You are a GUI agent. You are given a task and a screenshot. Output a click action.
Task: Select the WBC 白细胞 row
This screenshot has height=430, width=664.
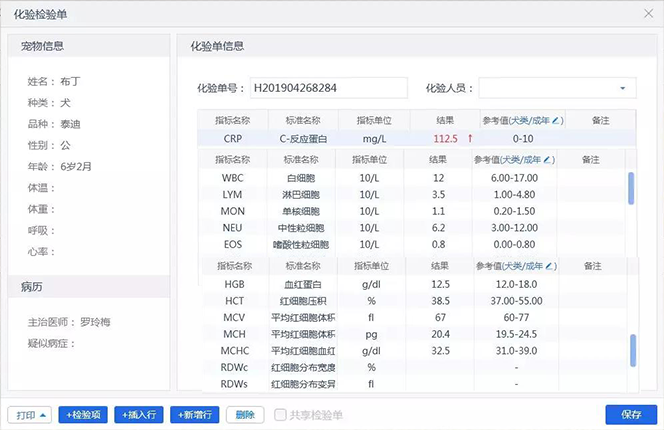[412, 178]
